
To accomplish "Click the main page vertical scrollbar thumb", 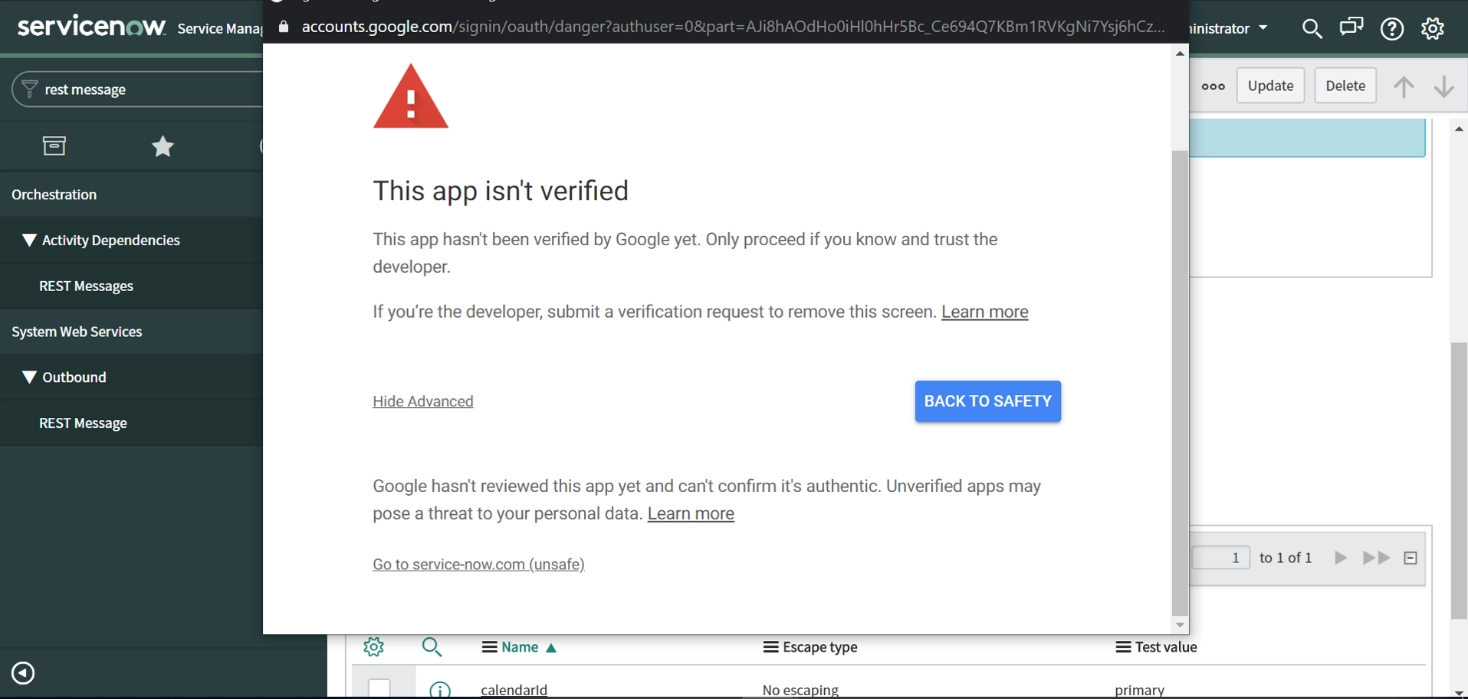I will pyautogui.click(x=1459, y=480).
